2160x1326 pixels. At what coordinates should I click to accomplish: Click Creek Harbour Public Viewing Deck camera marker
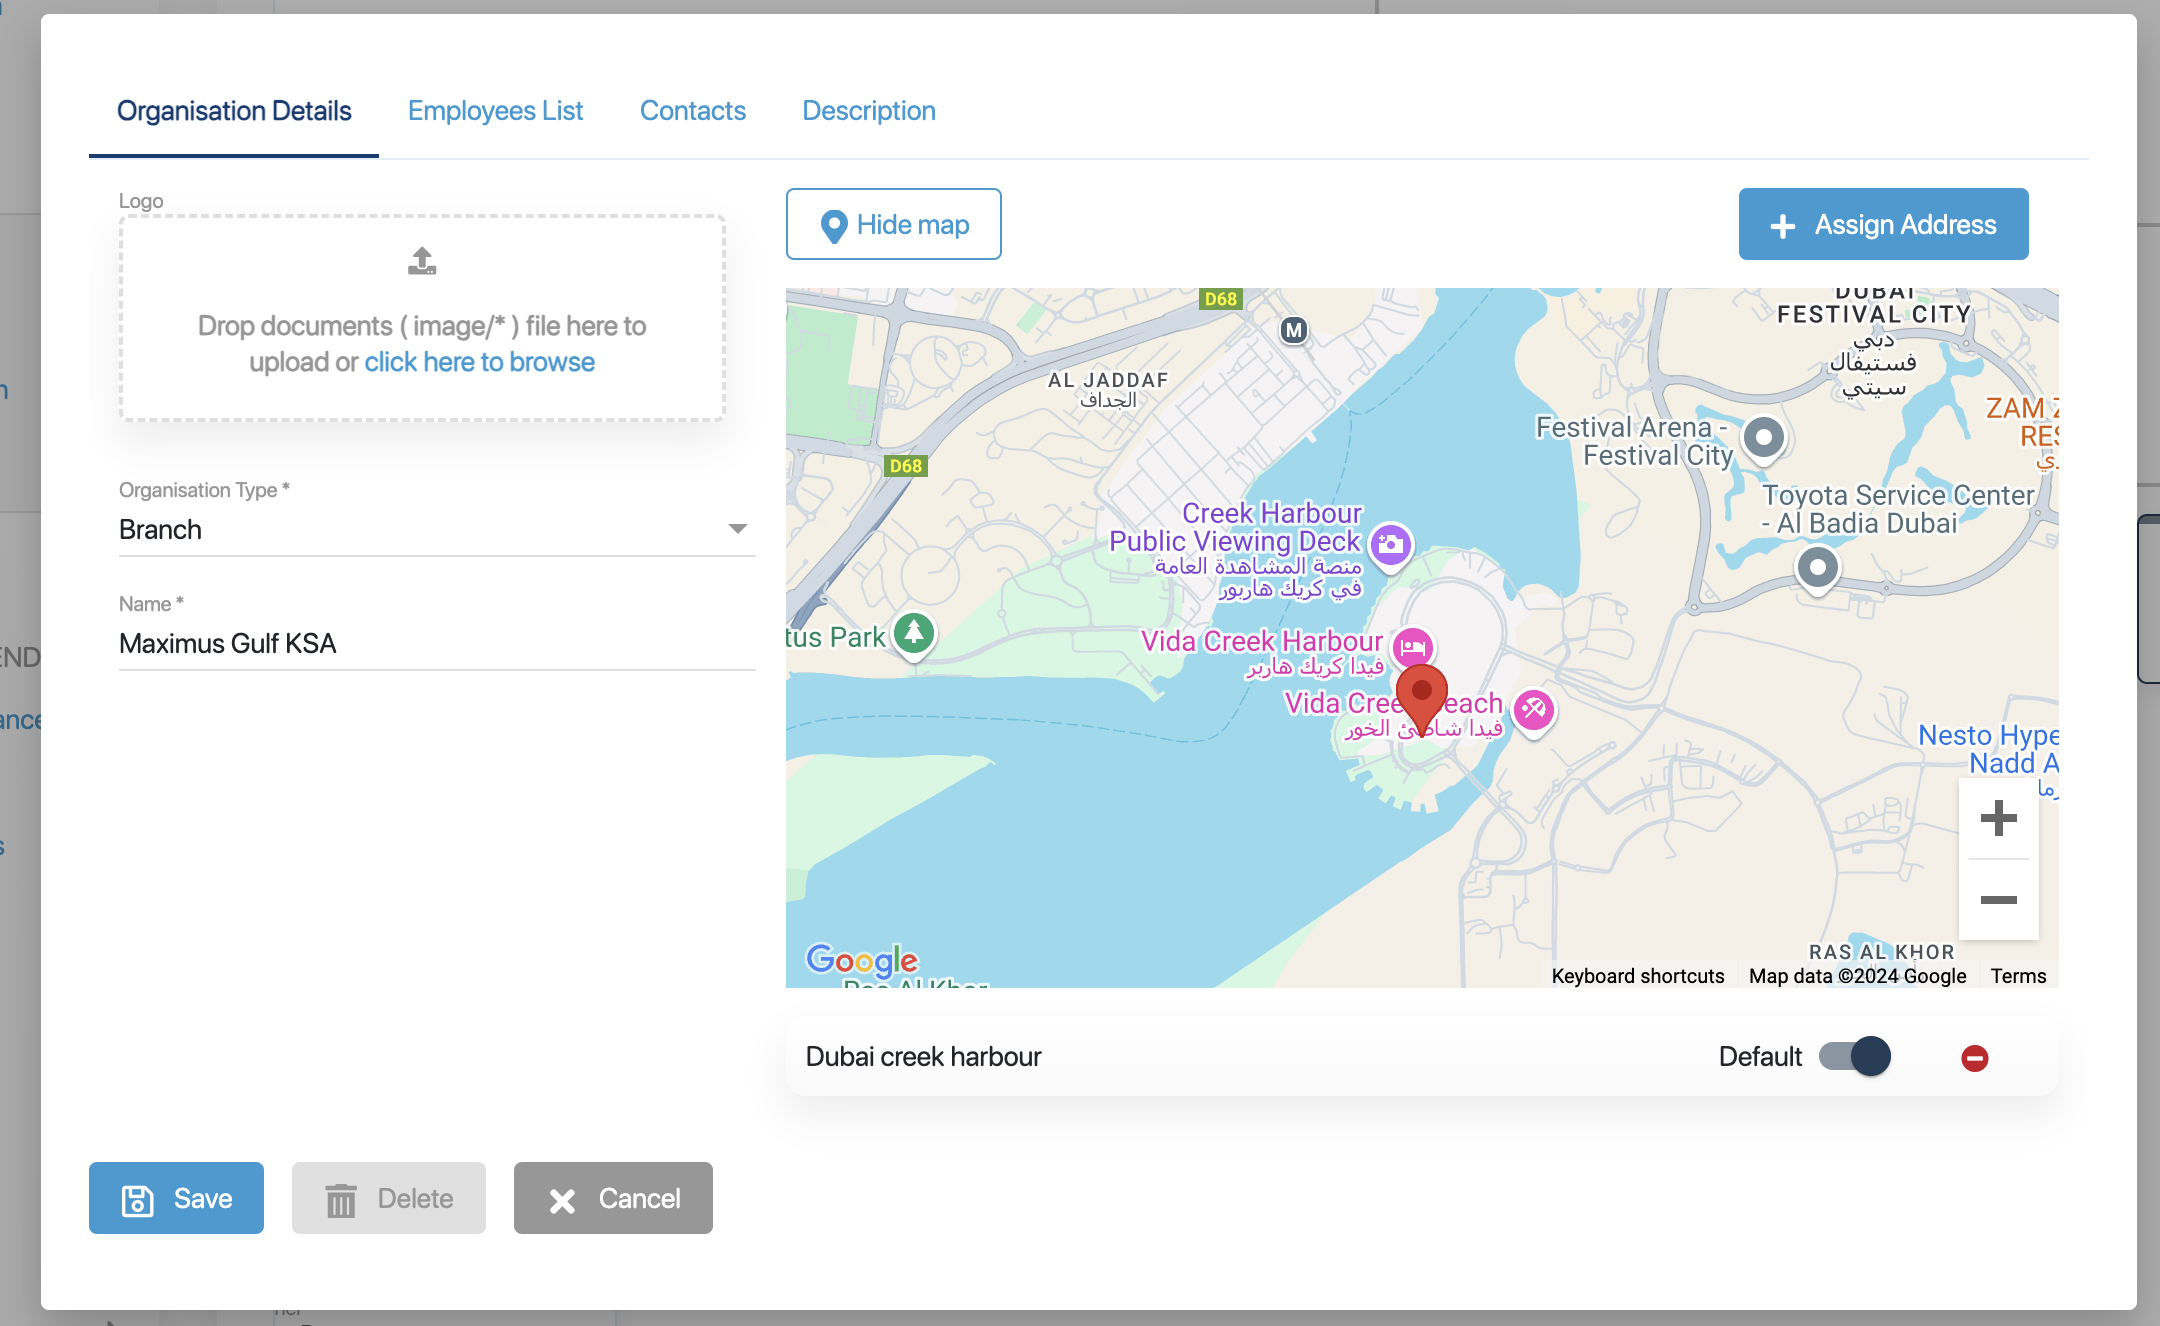[x=1390, y=546]
